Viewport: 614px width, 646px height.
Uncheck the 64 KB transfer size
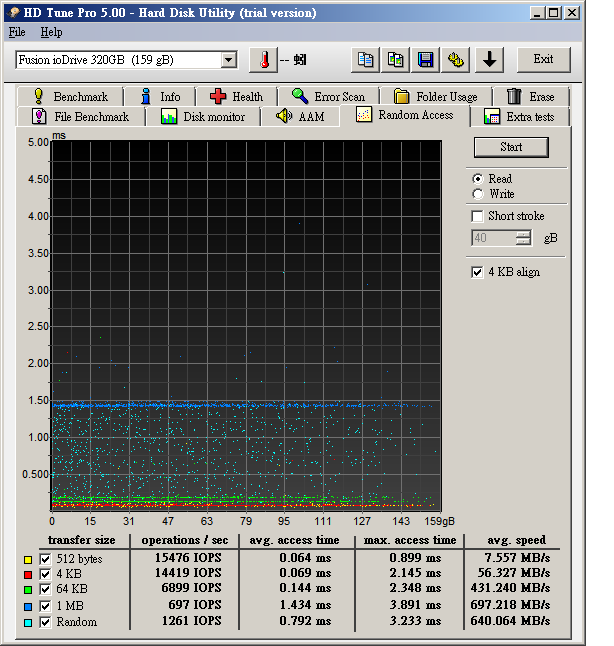[45, 590]
